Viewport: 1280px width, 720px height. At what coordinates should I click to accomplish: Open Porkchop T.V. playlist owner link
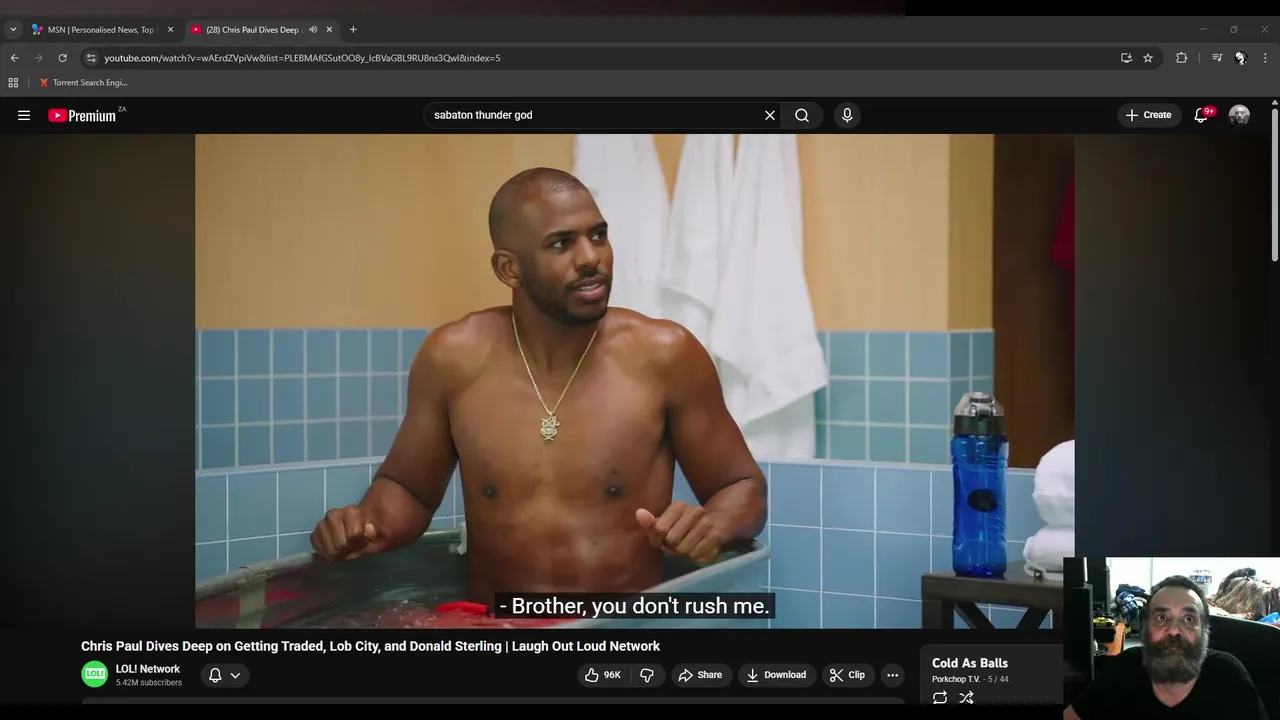click(x=956, y=679)
